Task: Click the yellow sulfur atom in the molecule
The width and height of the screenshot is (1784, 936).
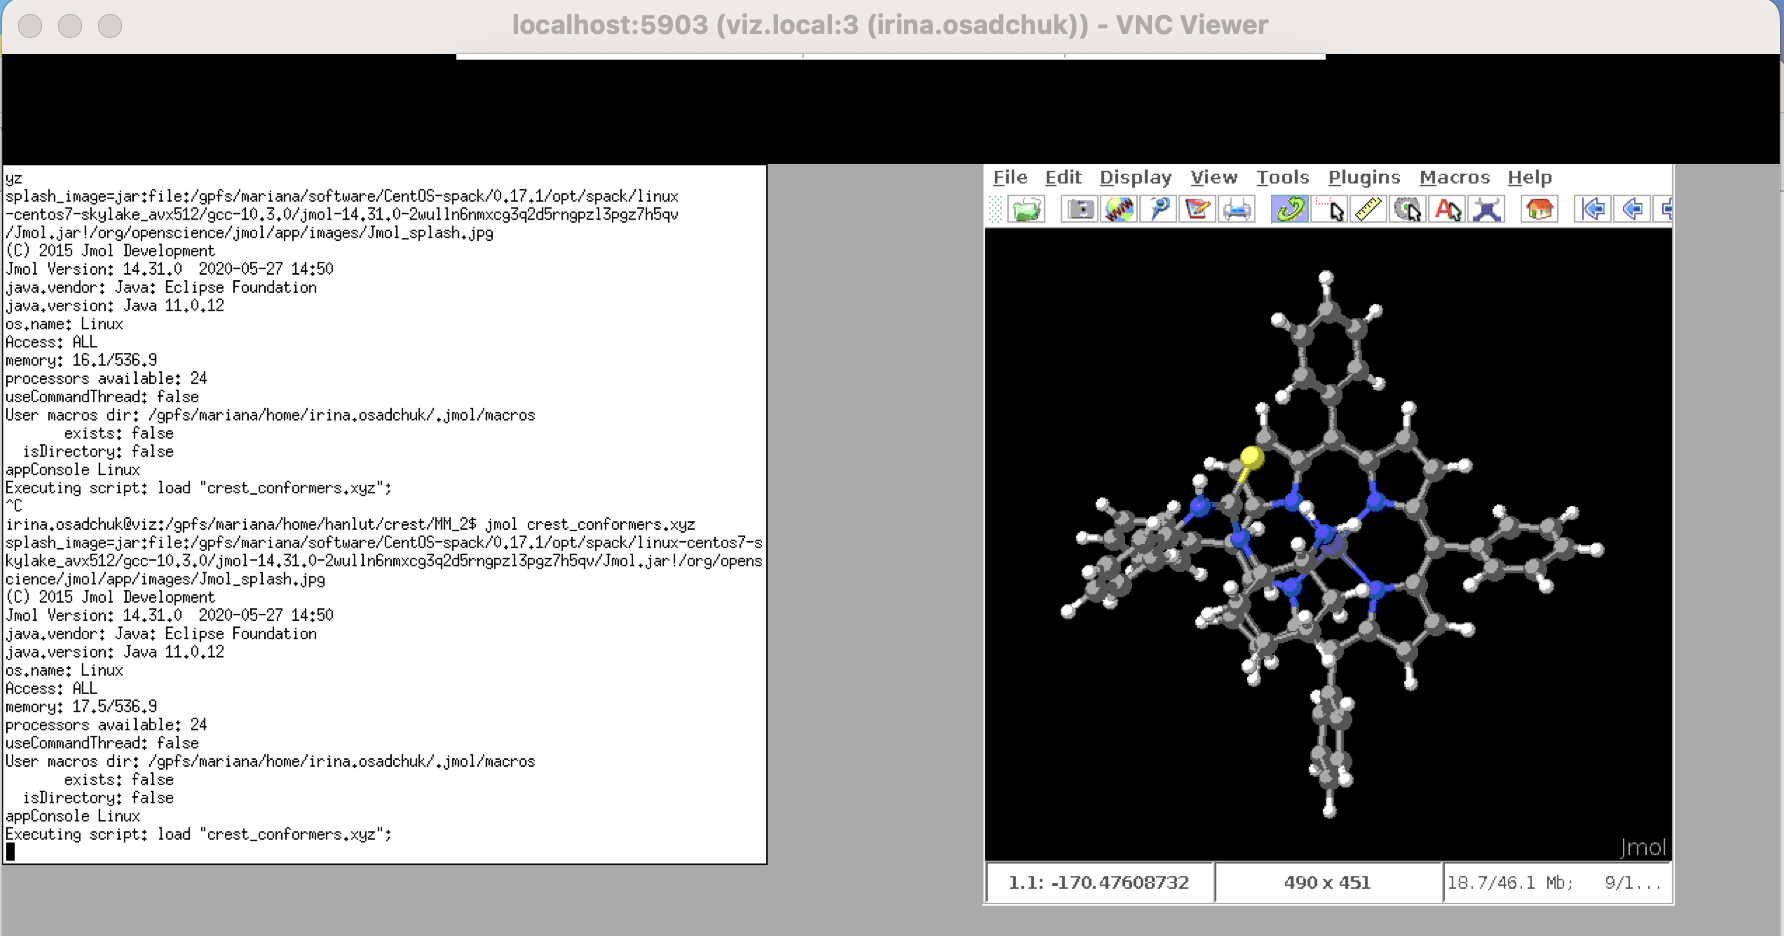Action: [1251, 458]
